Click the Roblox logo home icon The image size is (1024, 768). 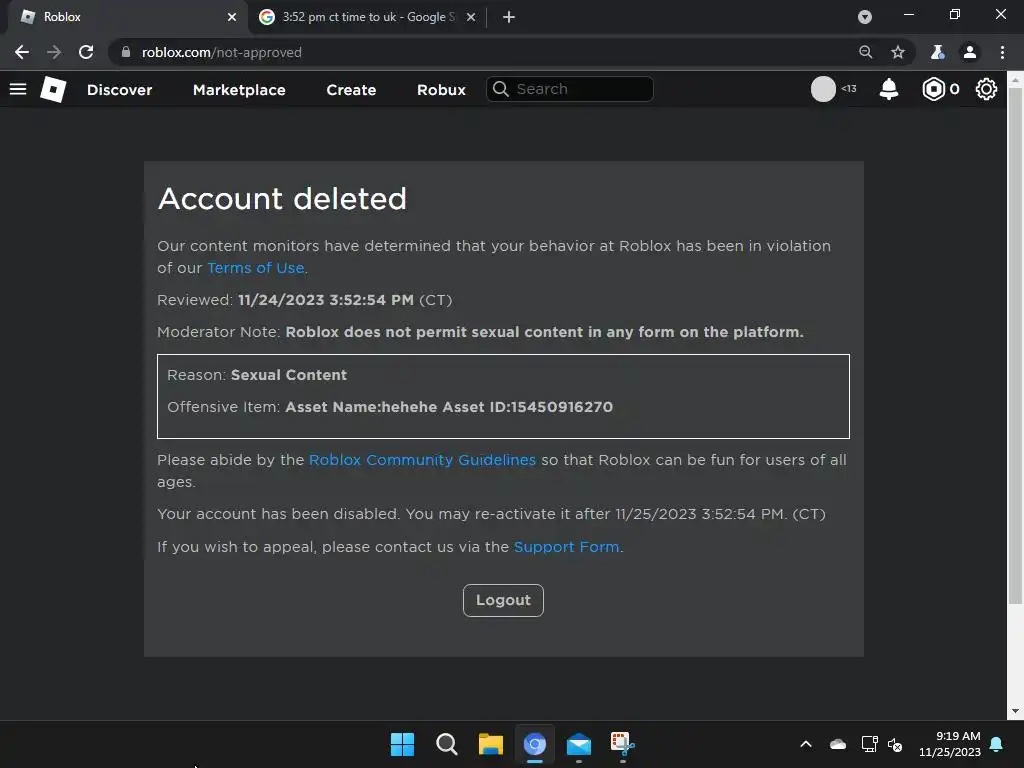[x=53, y=89]
